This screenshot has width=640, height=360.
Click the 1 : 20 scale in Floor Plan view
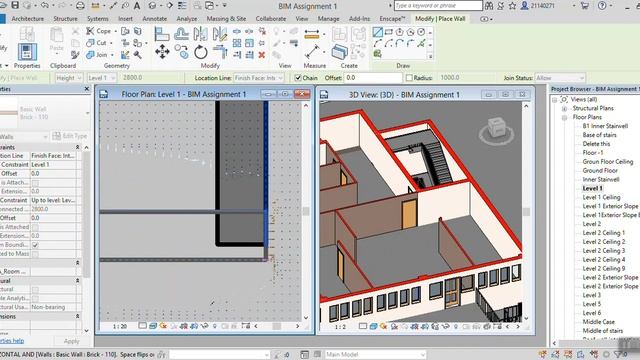click(x=120, y=327)
